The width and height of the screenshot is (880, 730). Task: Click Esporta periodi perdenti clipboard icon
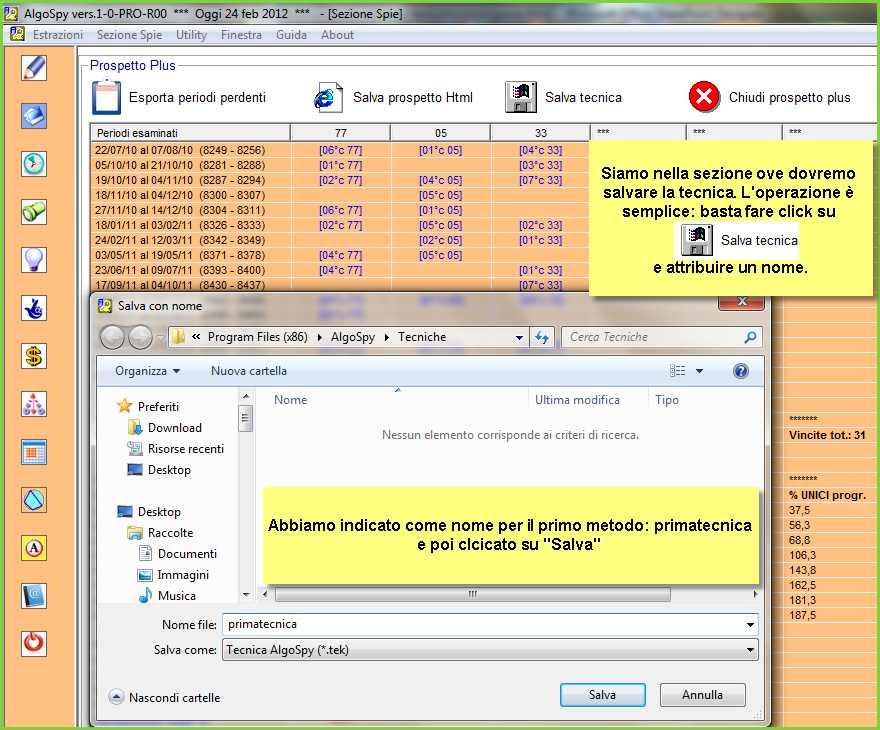tap(106, 97)
